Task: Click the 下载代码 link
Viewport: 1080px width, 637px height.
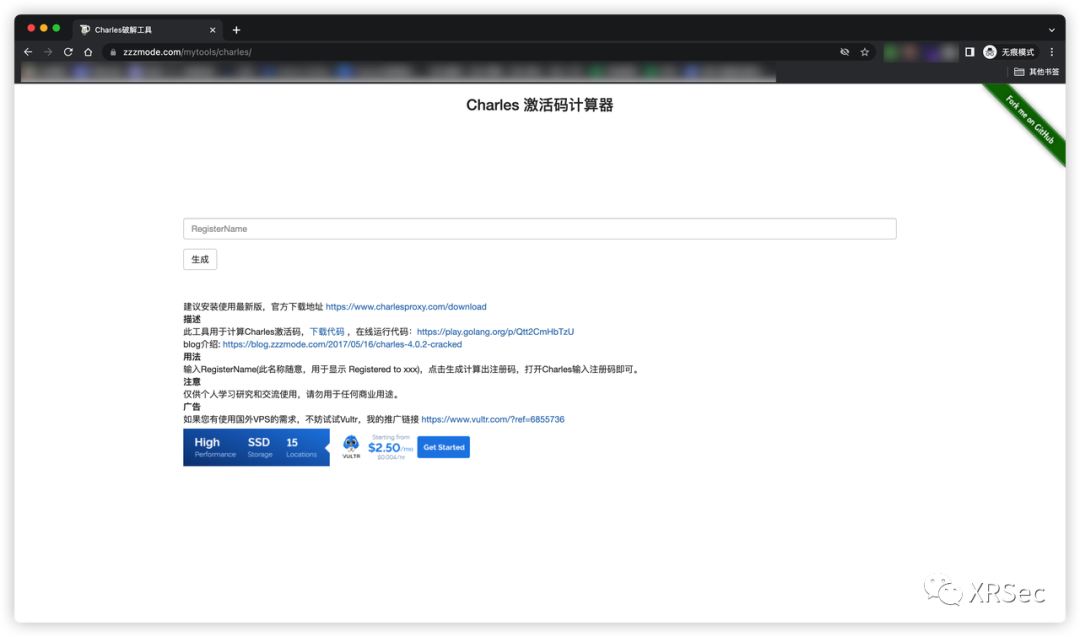Action: coord(326,331)
